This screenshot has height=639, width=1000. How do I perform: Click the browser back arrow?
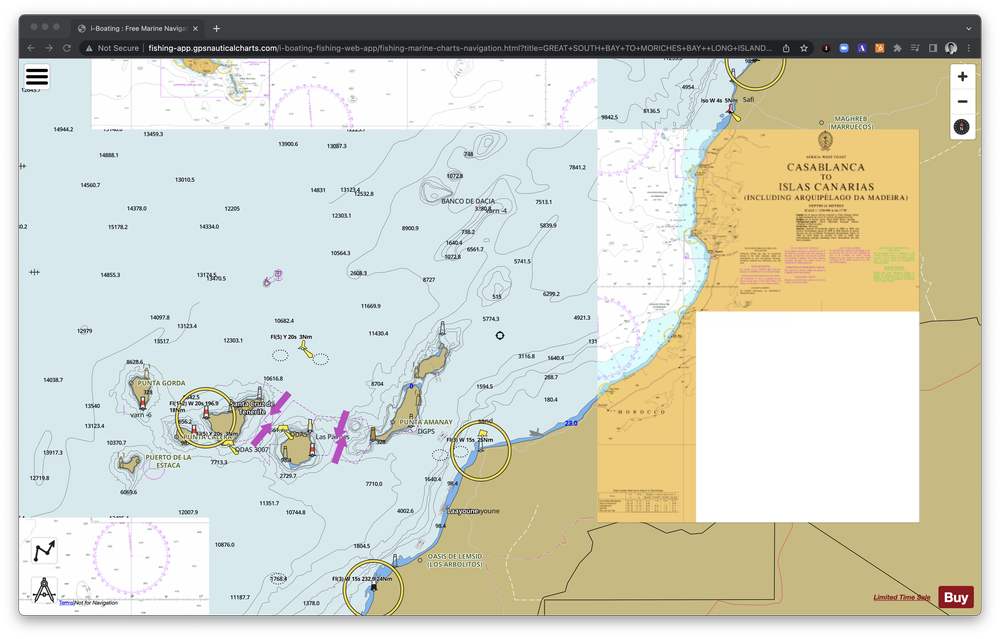tap(31, 48)
